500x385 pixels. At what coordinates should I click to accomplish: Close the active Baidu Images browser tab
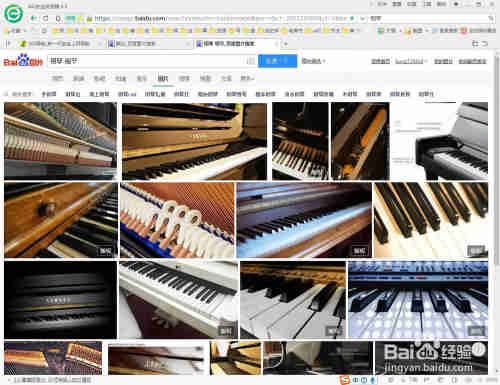[x=276, y=44]
